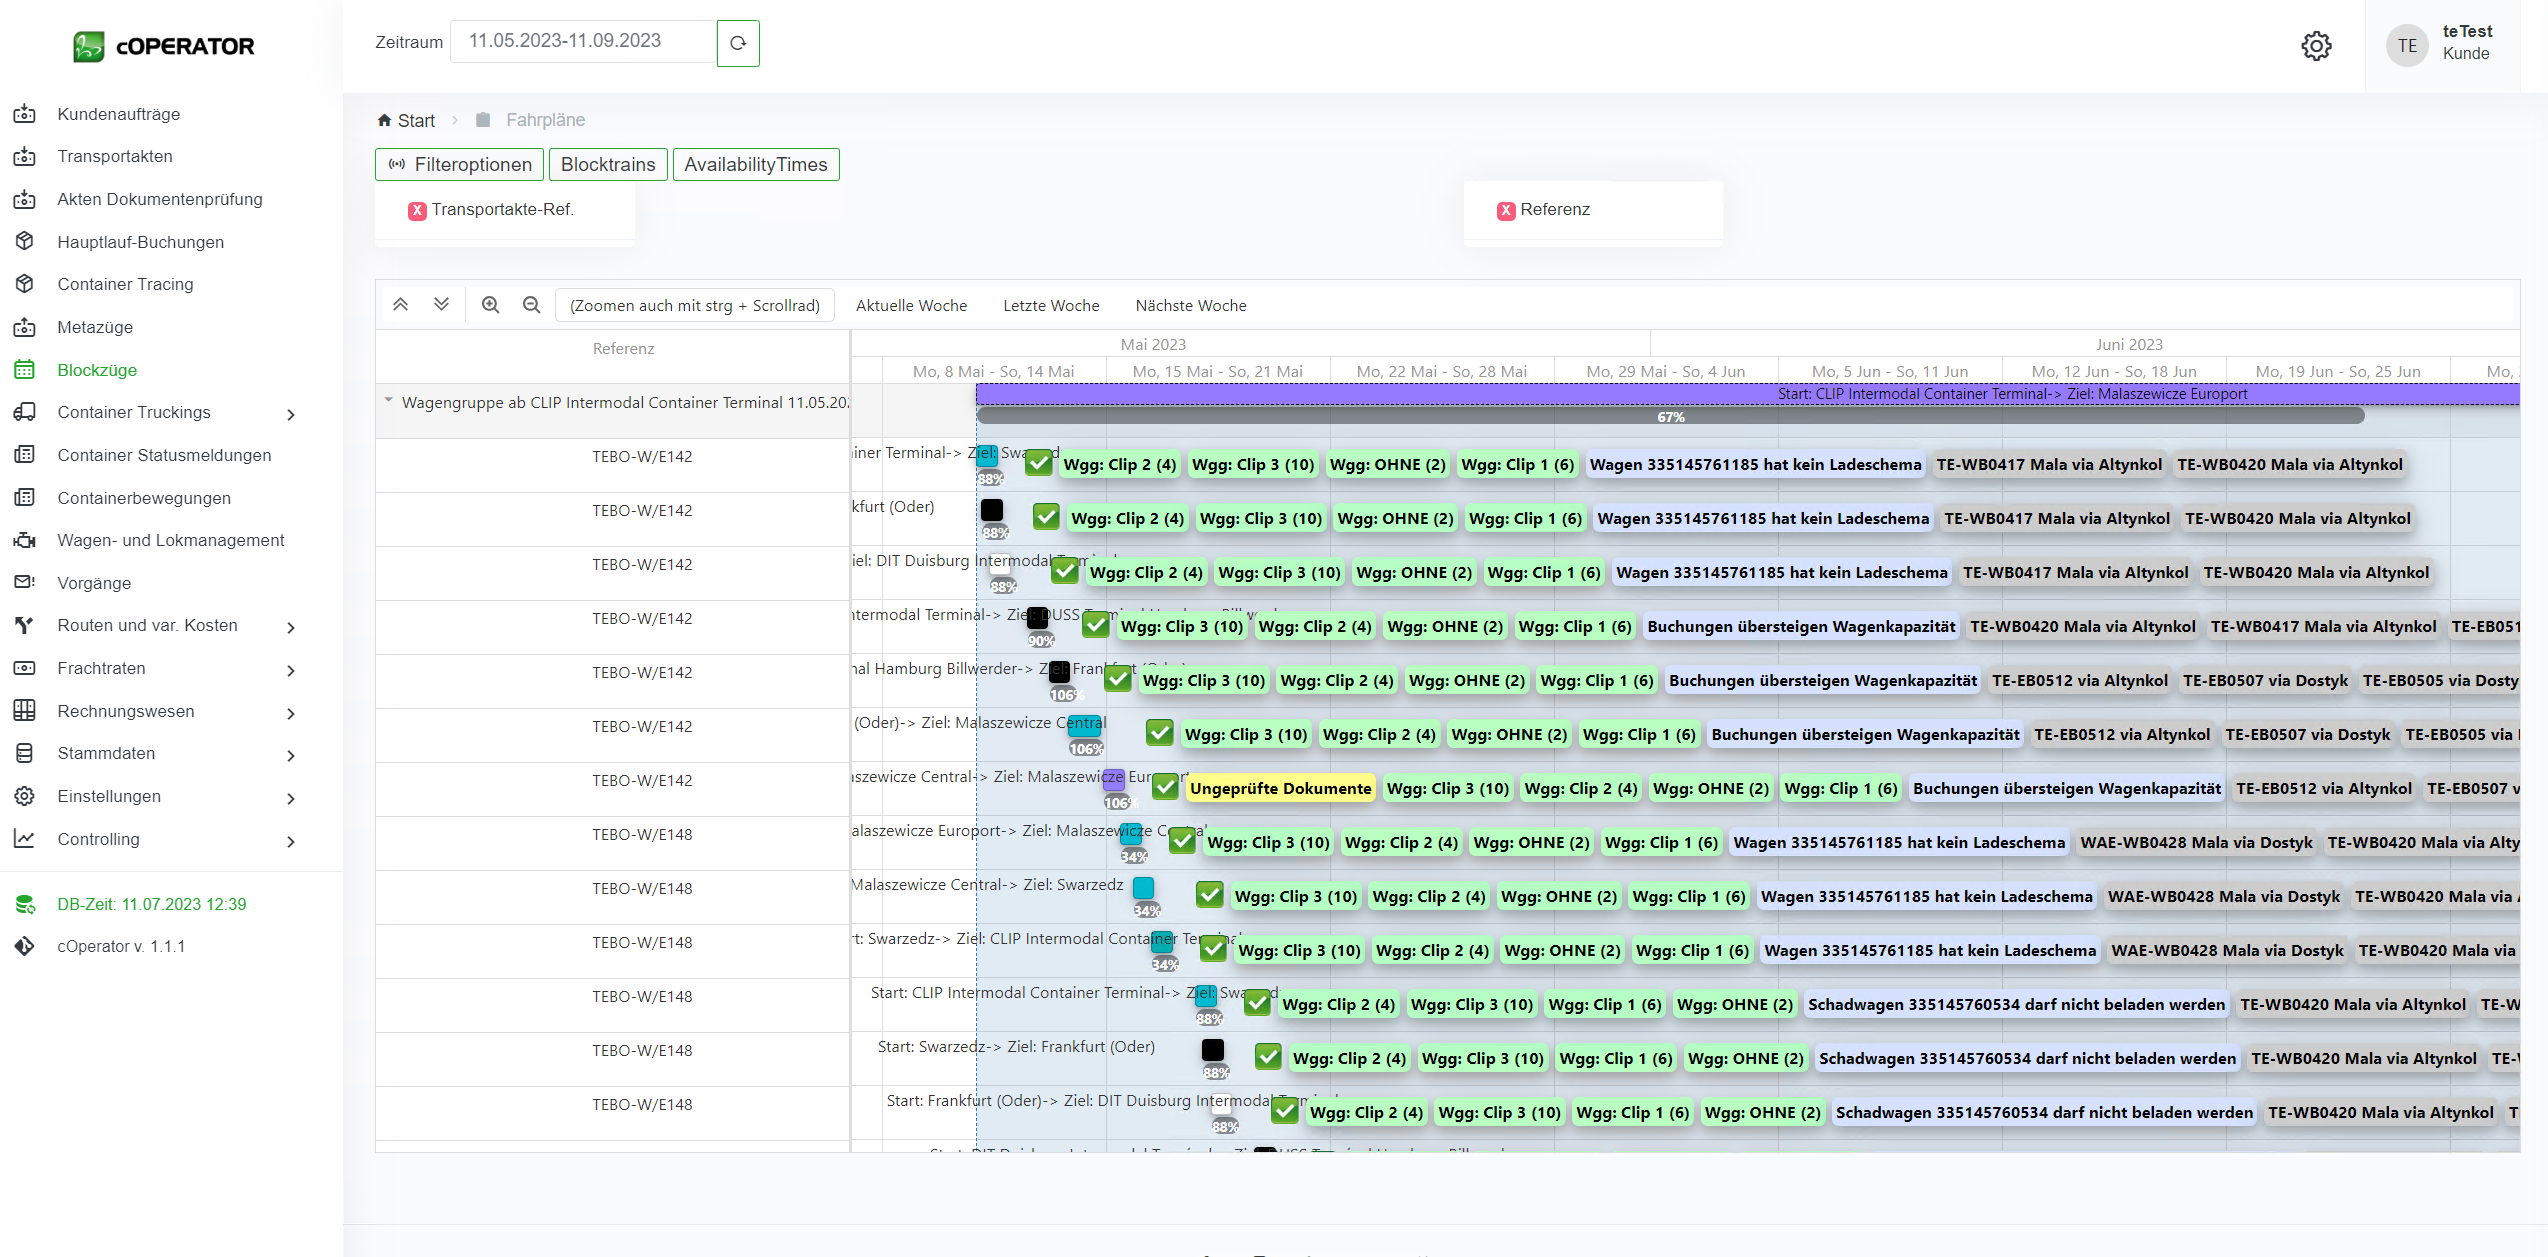The image size is (2548, 1257).
Task: Jump to Aktuelle Woche
Action: pos(911,305)
